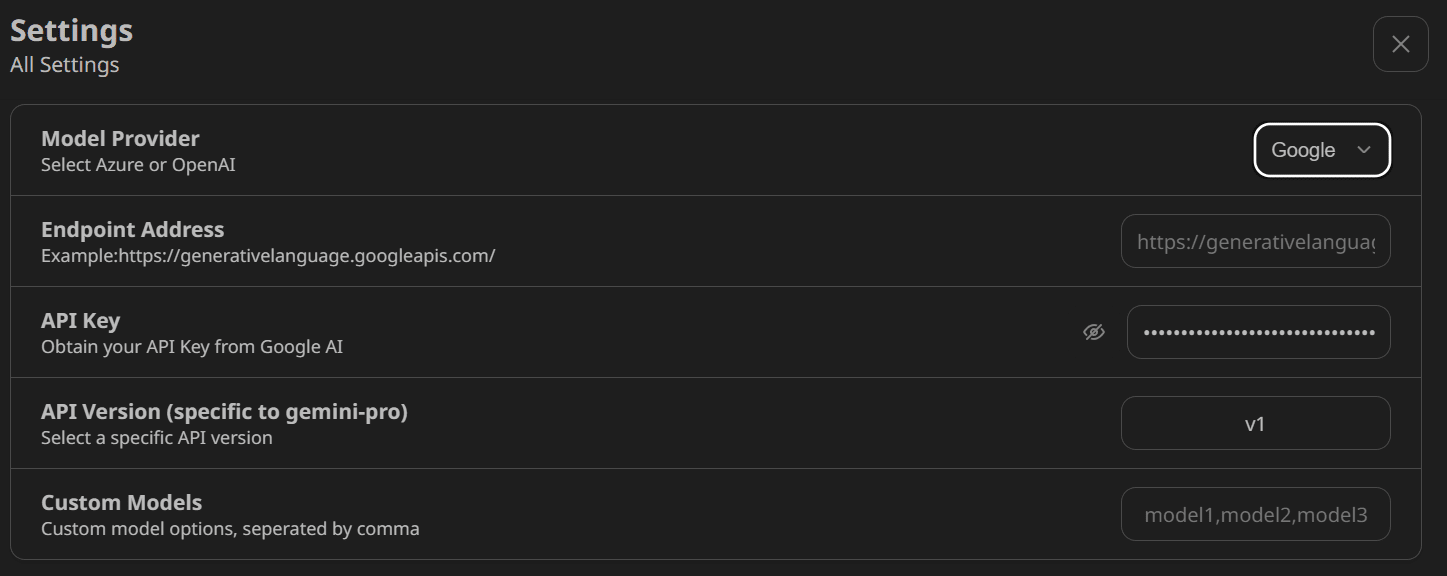Open the Model Provider dropdown showing Google
Image resolution: width=1447 pixels, height=576 pixels.
(x=1322, y=150)
